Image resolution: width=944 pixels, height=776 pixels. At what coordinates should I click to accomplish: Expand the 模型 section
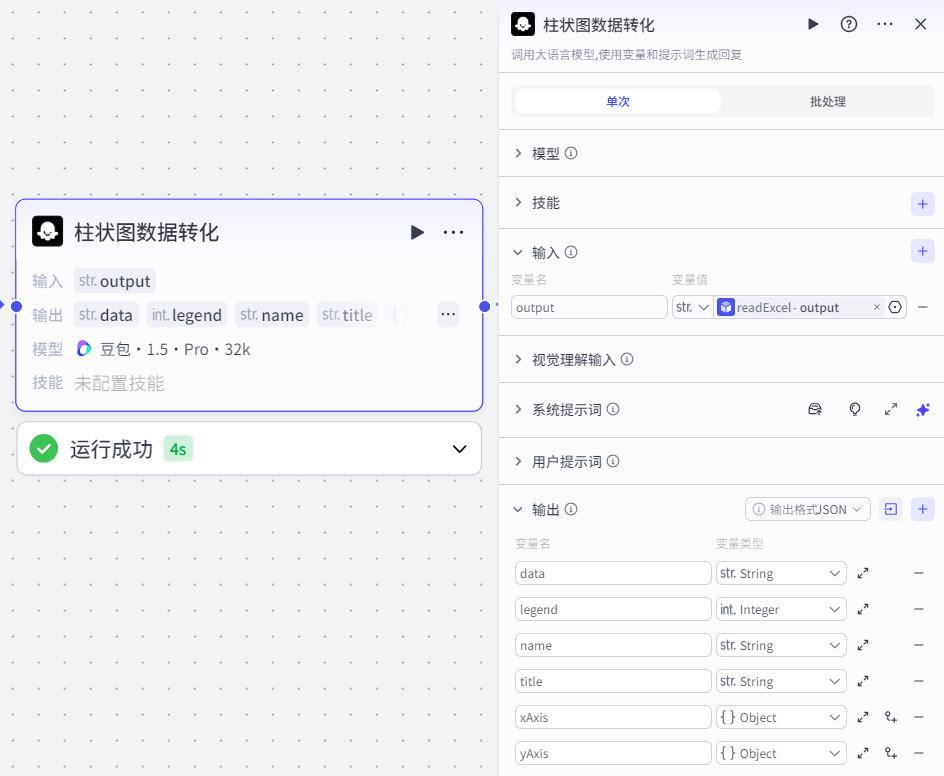pos(545,153)
